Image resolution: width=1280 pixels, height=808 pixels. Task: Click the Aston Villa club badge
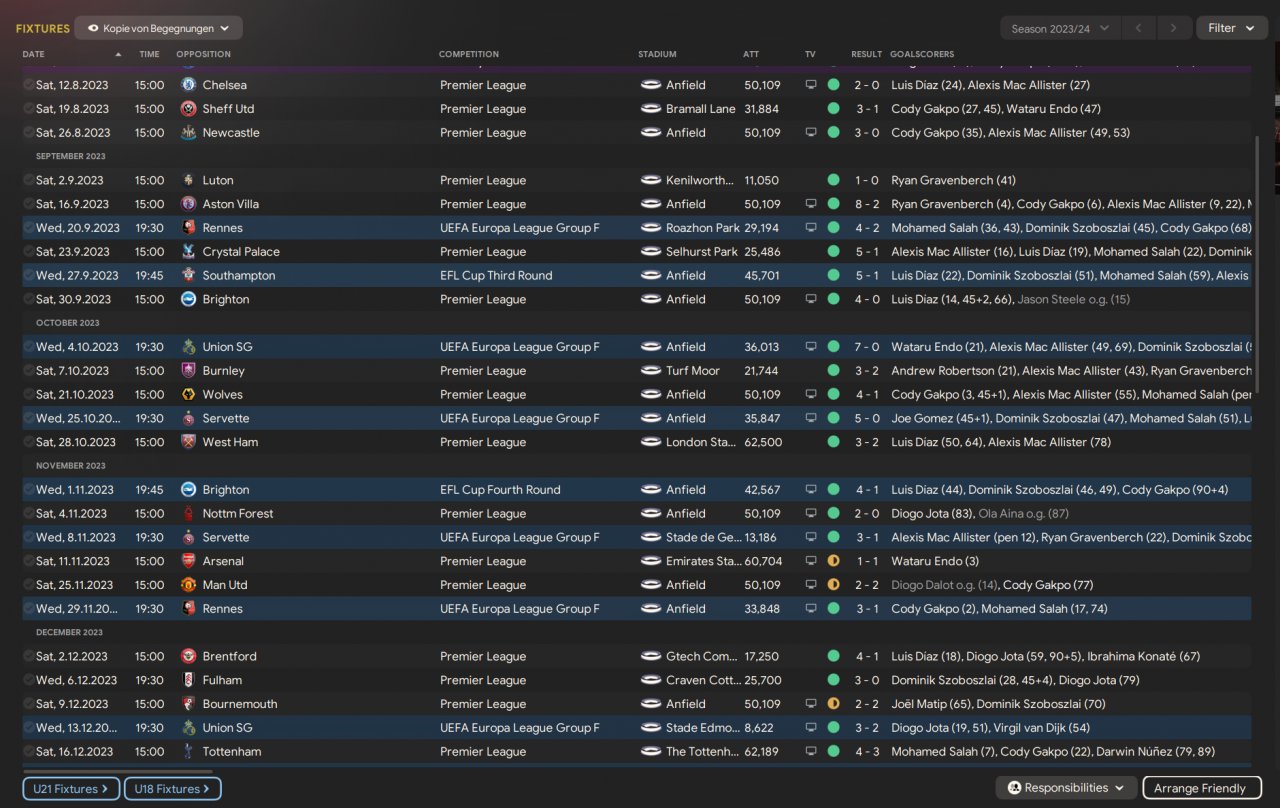pos(188,204)
